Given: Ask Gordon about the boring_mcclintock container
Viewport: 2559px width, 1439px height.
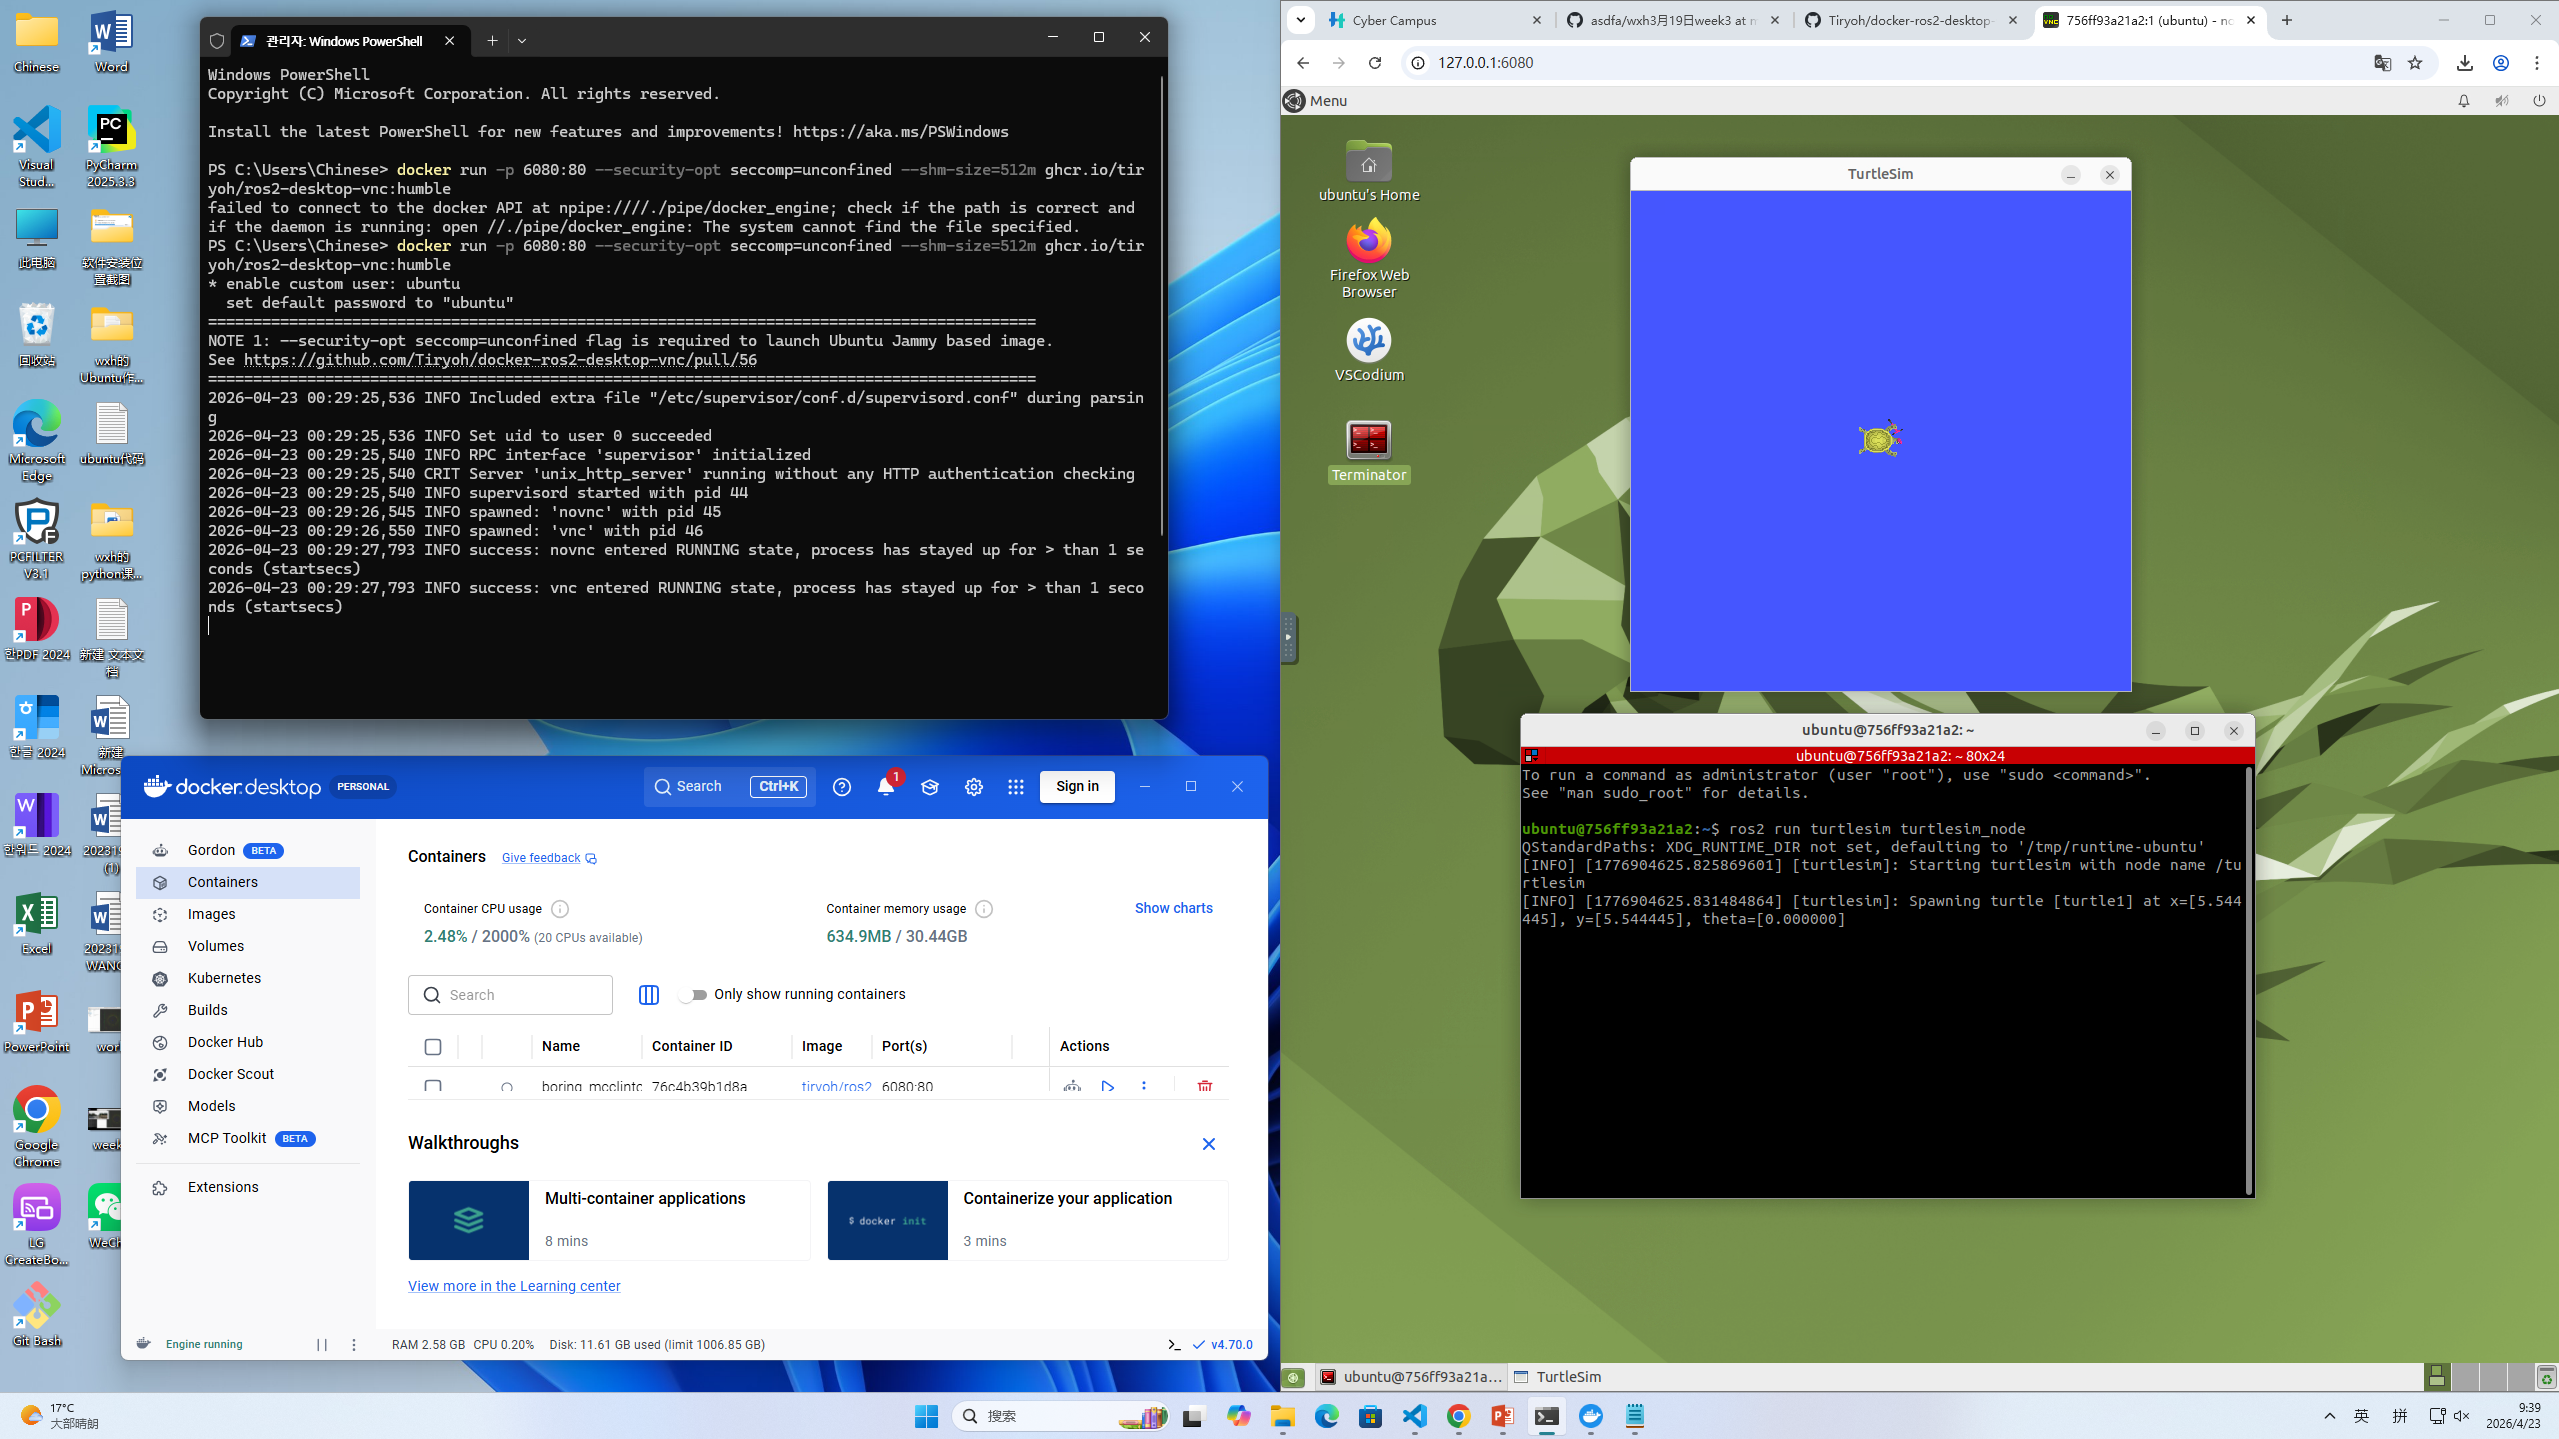Looking at the screenshot, I should [1072, 1086].
